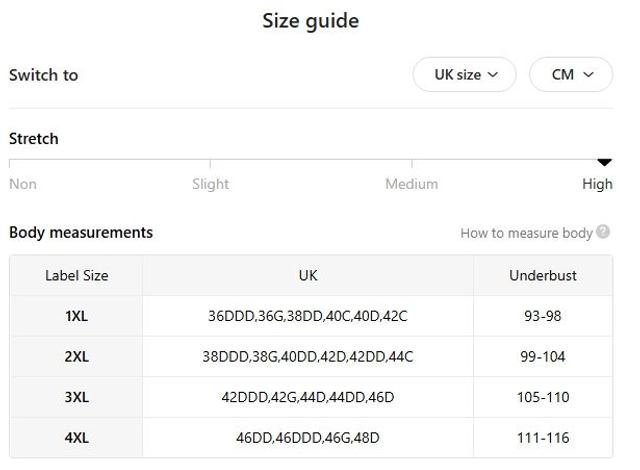Click the Underbust column header

pyautogui.click(x=542, y=275)
